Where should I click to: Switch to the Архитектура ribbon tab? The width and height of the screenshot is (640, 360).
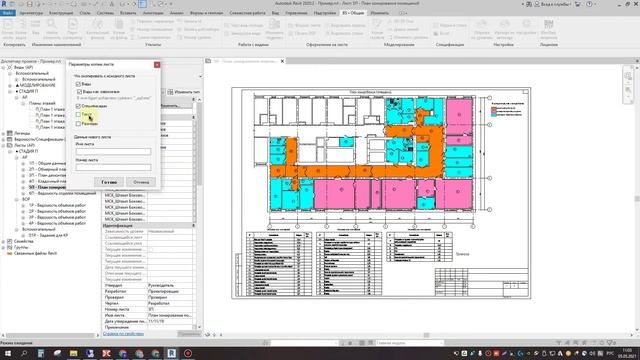[x=31, y=13]
